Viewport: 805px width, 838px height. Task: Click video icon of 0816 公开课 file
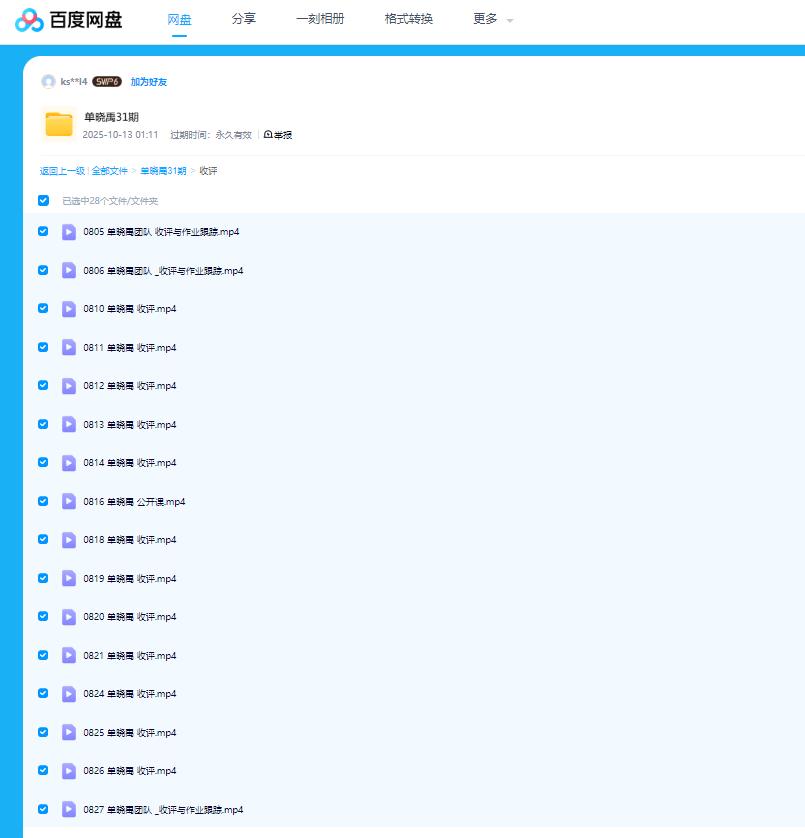pos(69,501)
